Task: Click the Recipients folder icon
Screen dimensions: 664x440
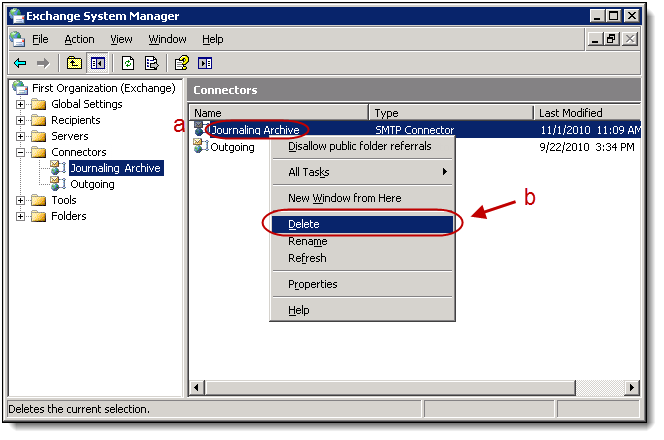Action: pyautogui.click(x=39, y=120)
